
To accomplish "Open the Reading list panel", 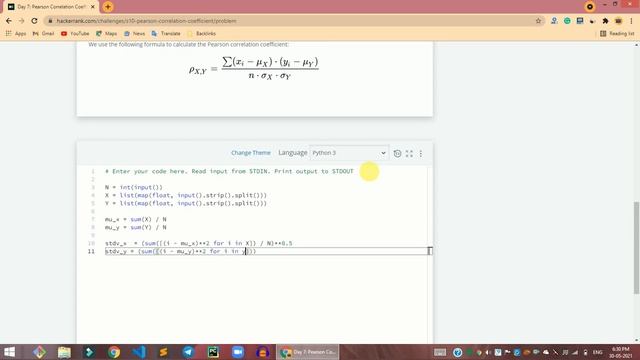I will [x=617, y=33].
